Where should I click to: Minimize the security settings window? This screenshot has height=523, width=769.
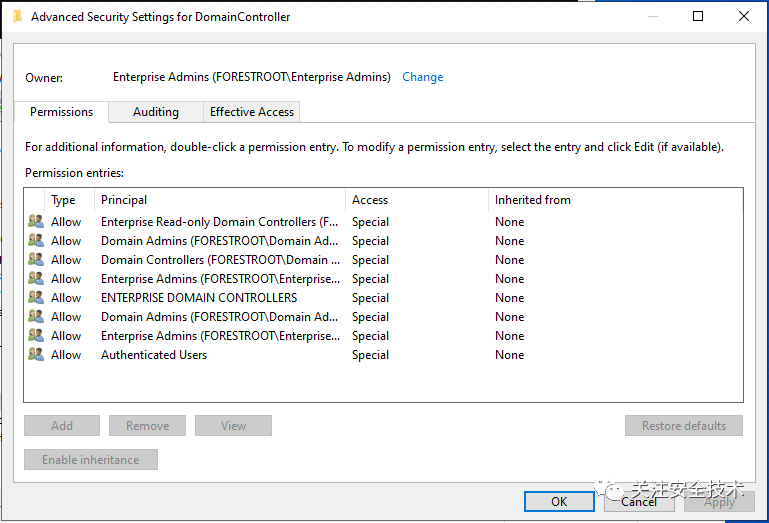653,16
